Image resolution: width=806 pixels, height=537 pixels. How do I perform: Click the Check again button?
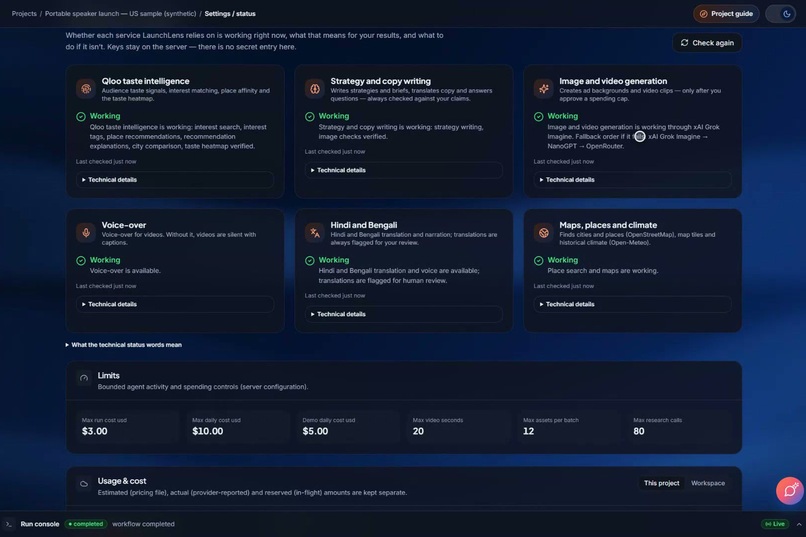click(707, 43)
